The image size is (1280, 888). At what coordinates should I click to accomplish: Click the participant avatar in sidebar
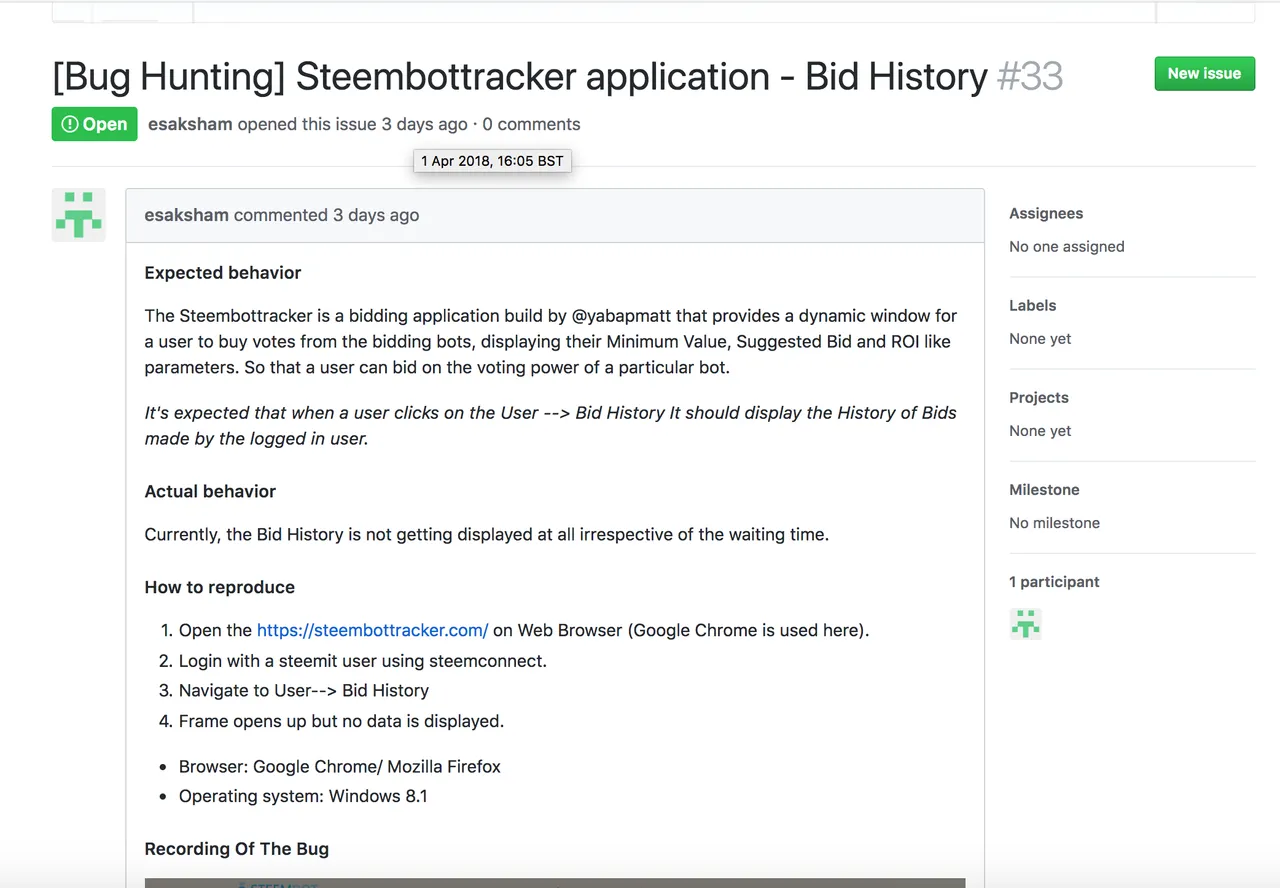1025,624
